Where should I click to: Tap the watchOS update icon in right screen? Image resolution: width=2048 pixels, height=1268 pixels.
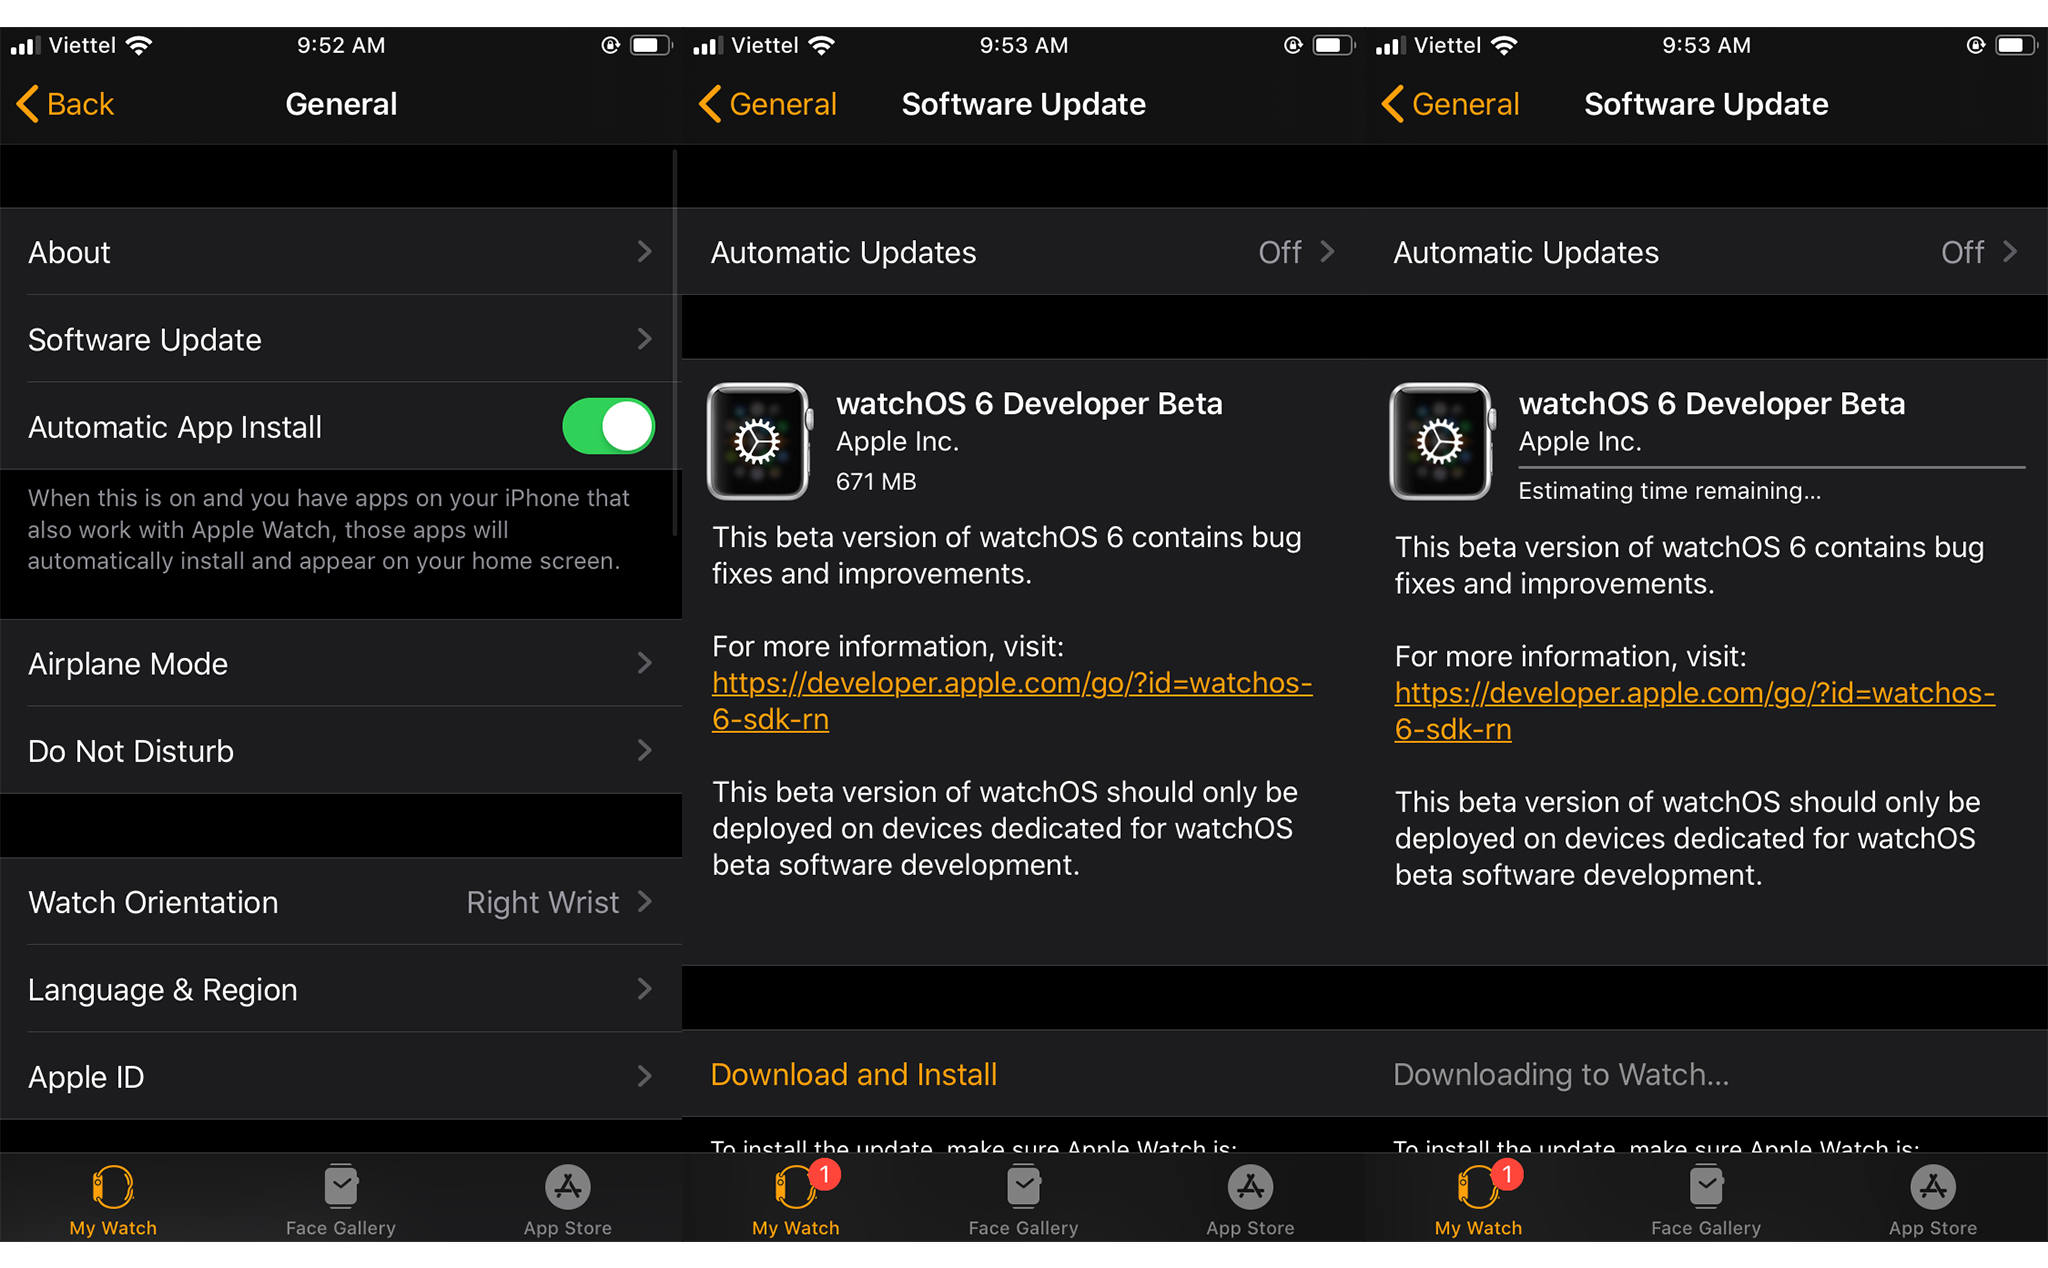(1441, 441)
